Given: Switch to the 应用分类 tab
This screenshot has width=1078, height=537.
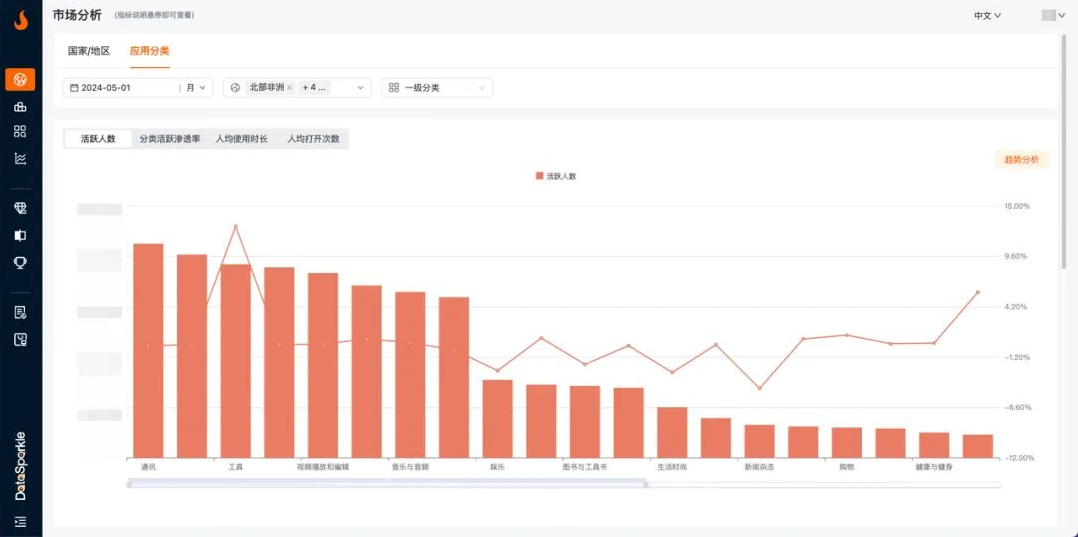Looking at the screenshot, I should coord(149,50).
